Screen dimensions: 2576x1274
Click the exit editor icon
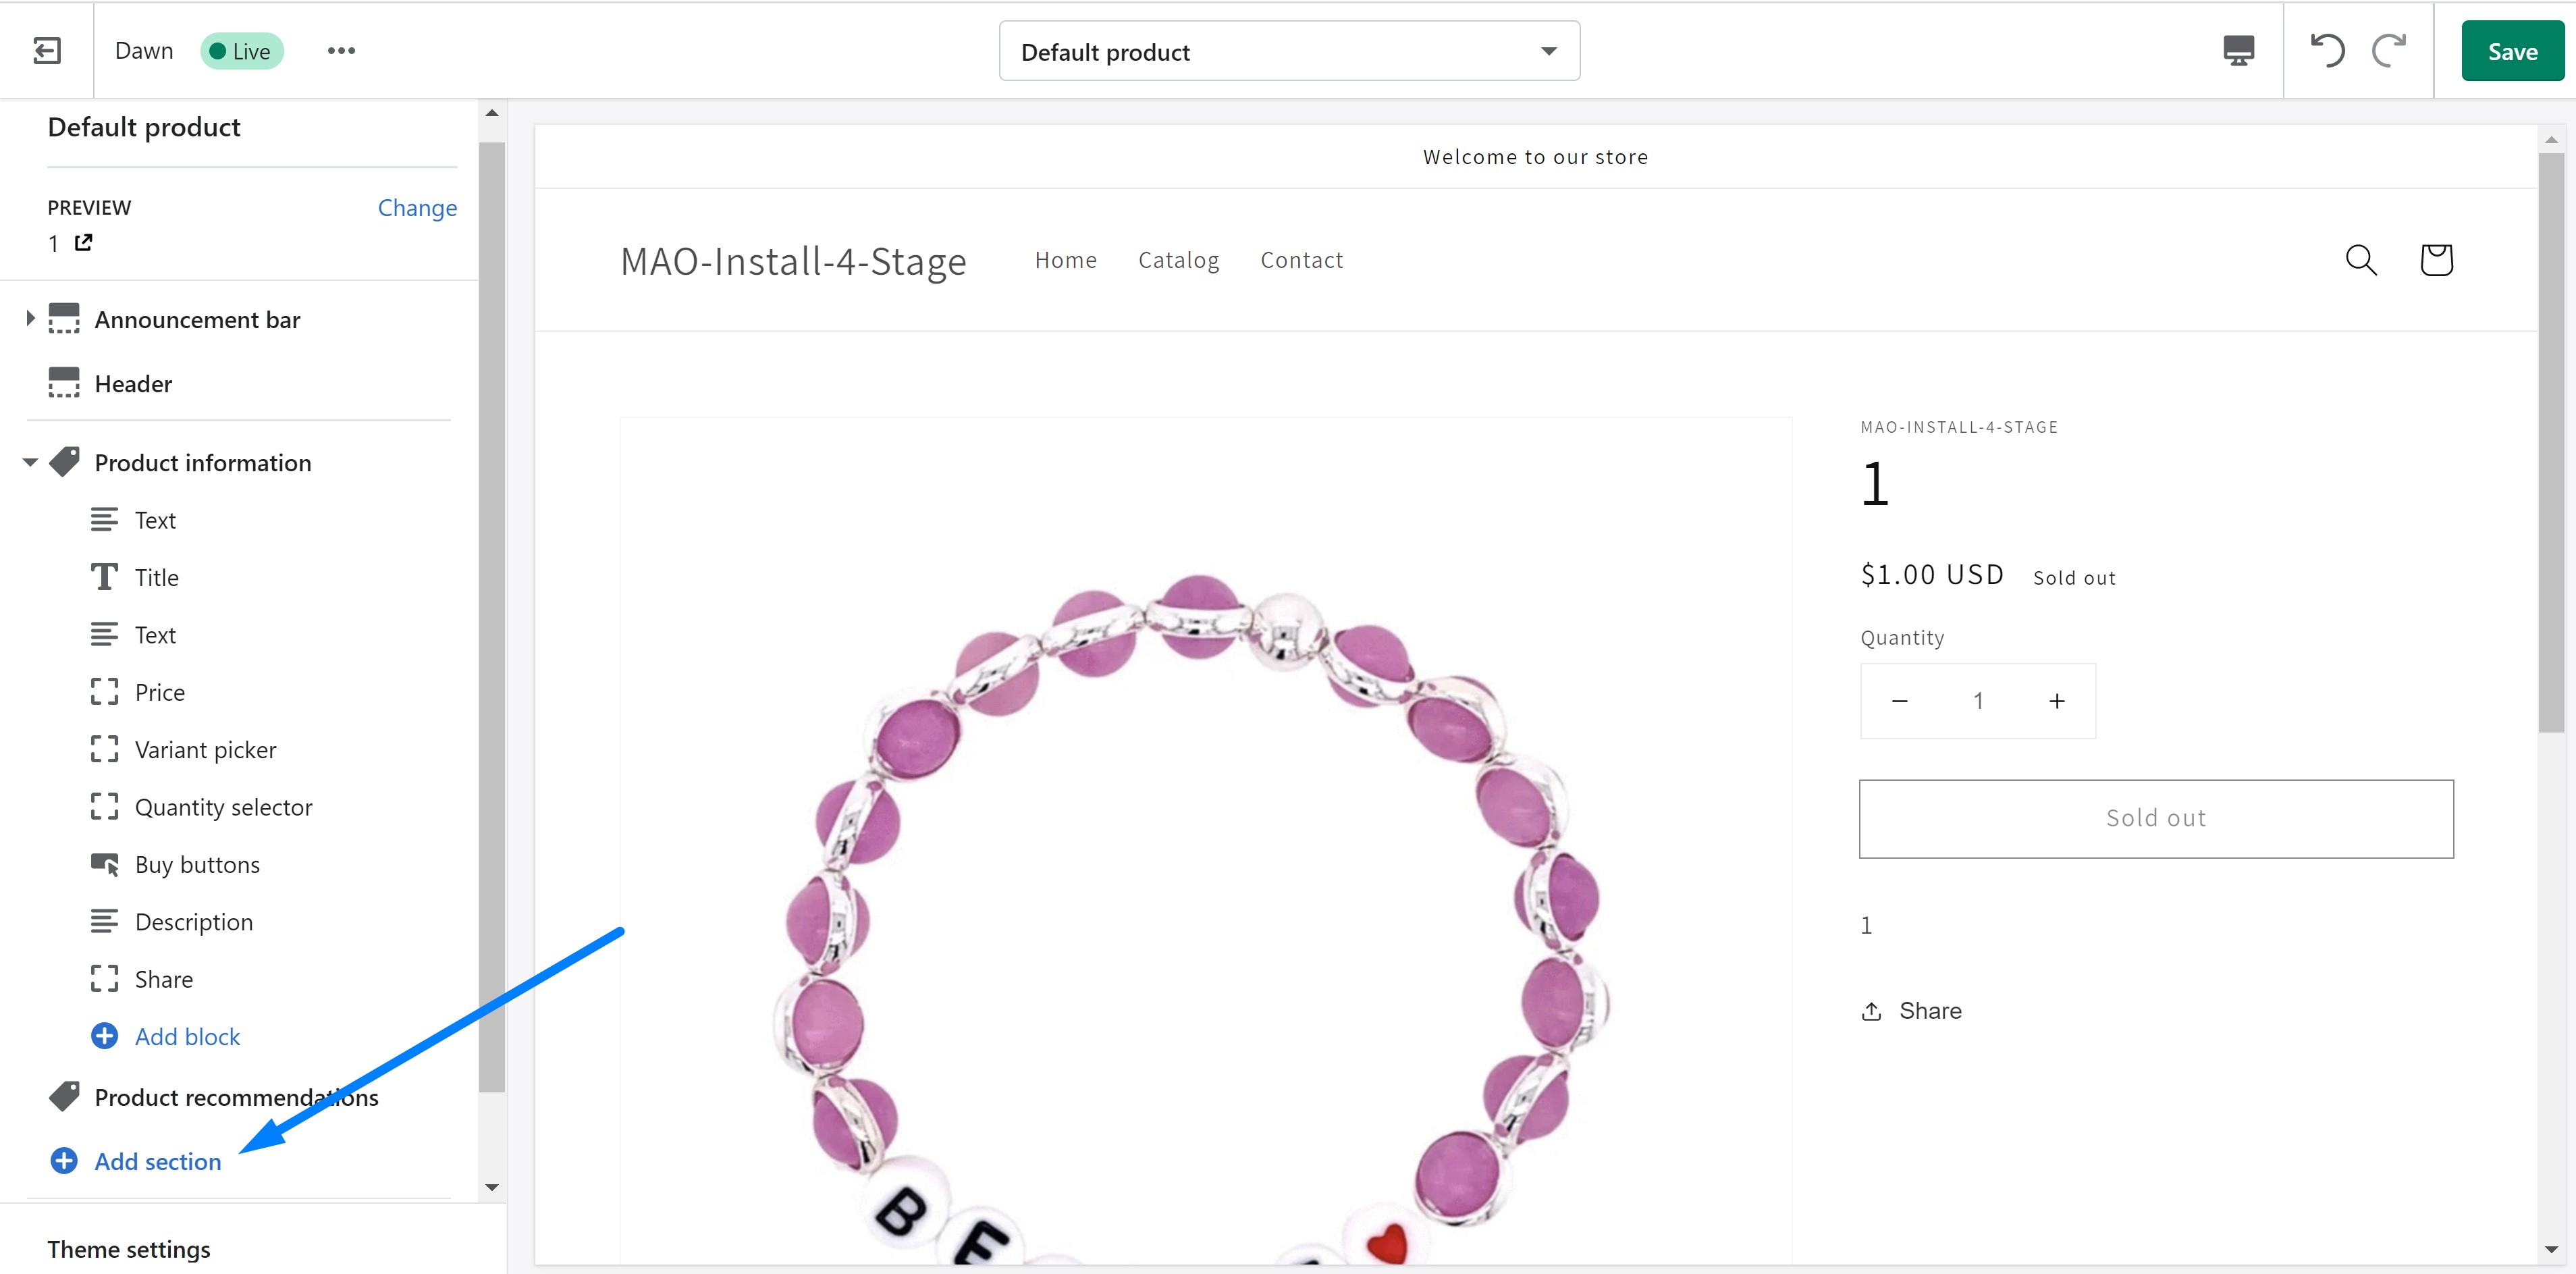pyautogui.click(x=47, y=51)
